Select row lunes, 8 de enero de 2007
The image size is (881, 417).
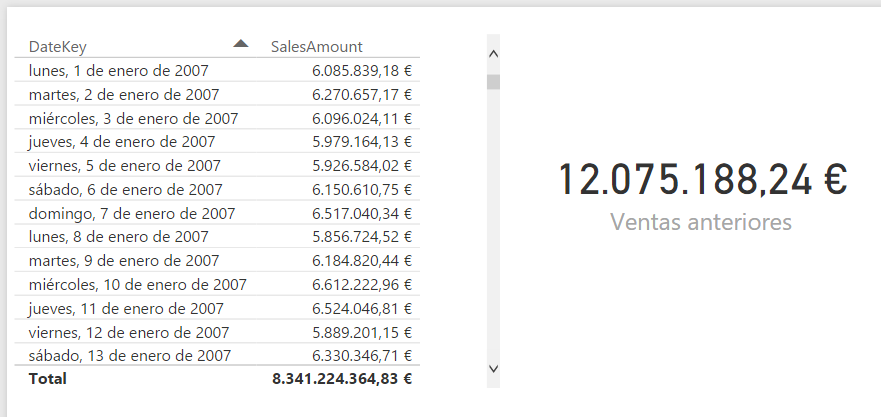tap(217, 237)
